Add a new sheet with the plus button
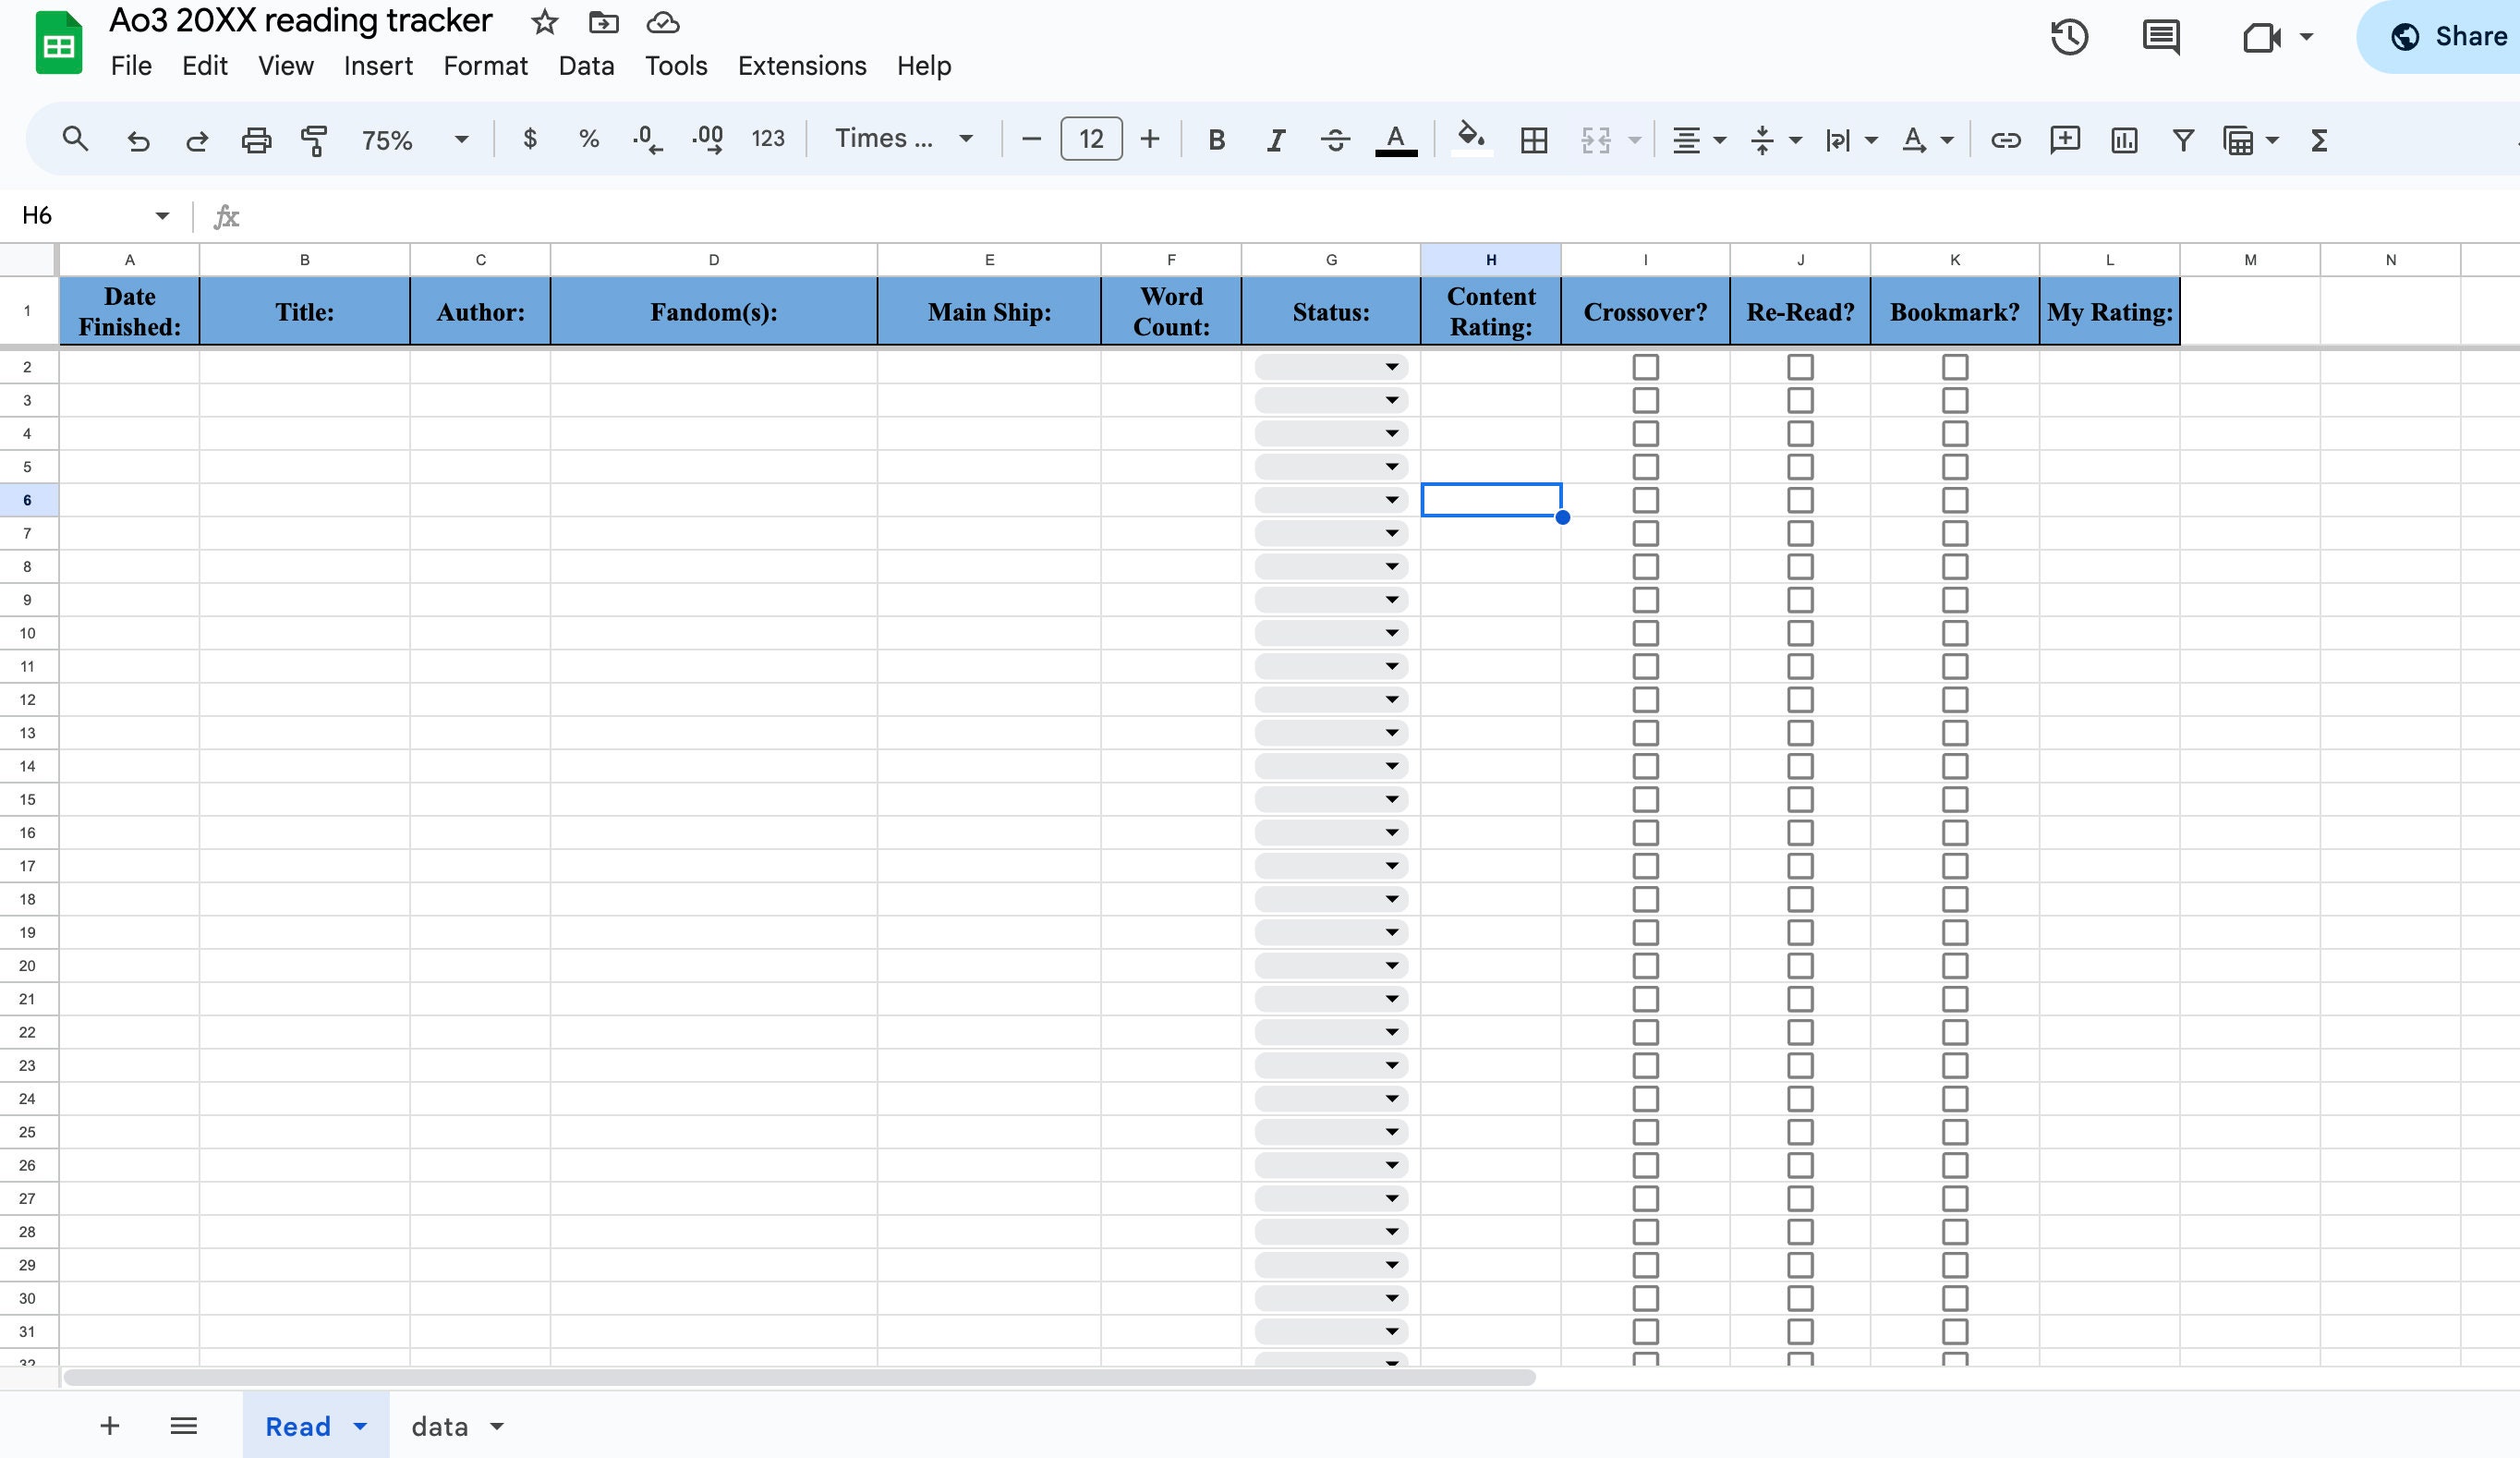2520x1458 pixels. [x=110, y=1425]
